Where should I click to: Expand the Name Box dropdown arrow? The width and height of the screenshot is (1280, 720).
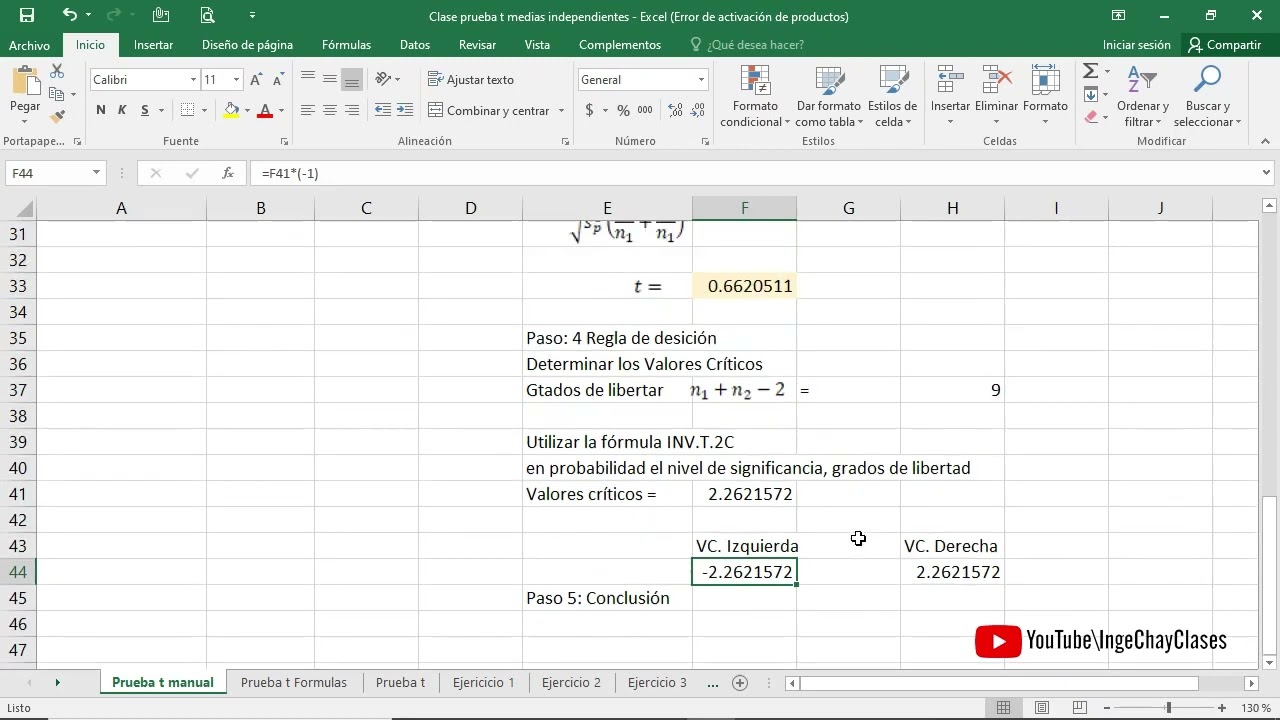pyautogui.click(x=96, y=173)
